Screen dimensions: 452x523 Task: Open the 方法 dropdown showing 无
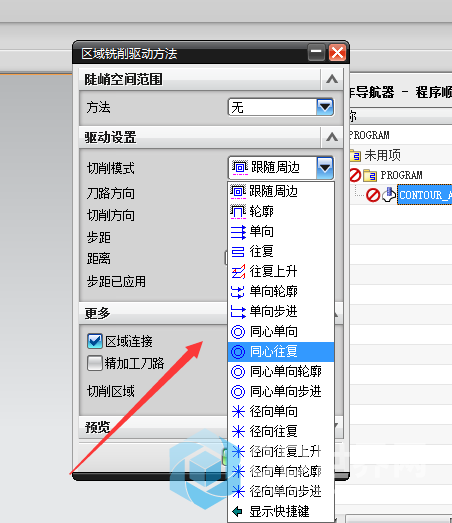point(281,107)
